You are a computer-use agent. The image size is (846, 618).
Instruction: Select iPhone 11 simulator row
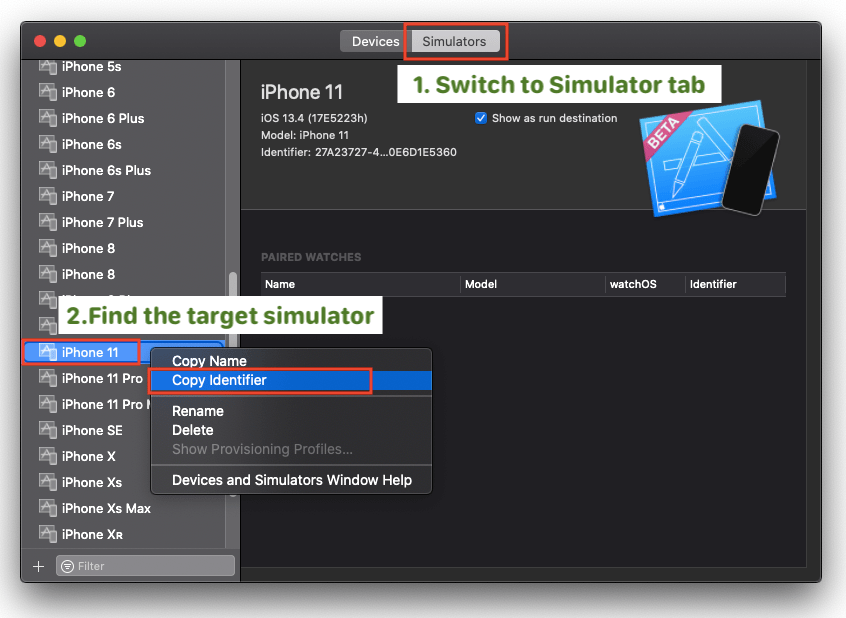click(124, 352)
